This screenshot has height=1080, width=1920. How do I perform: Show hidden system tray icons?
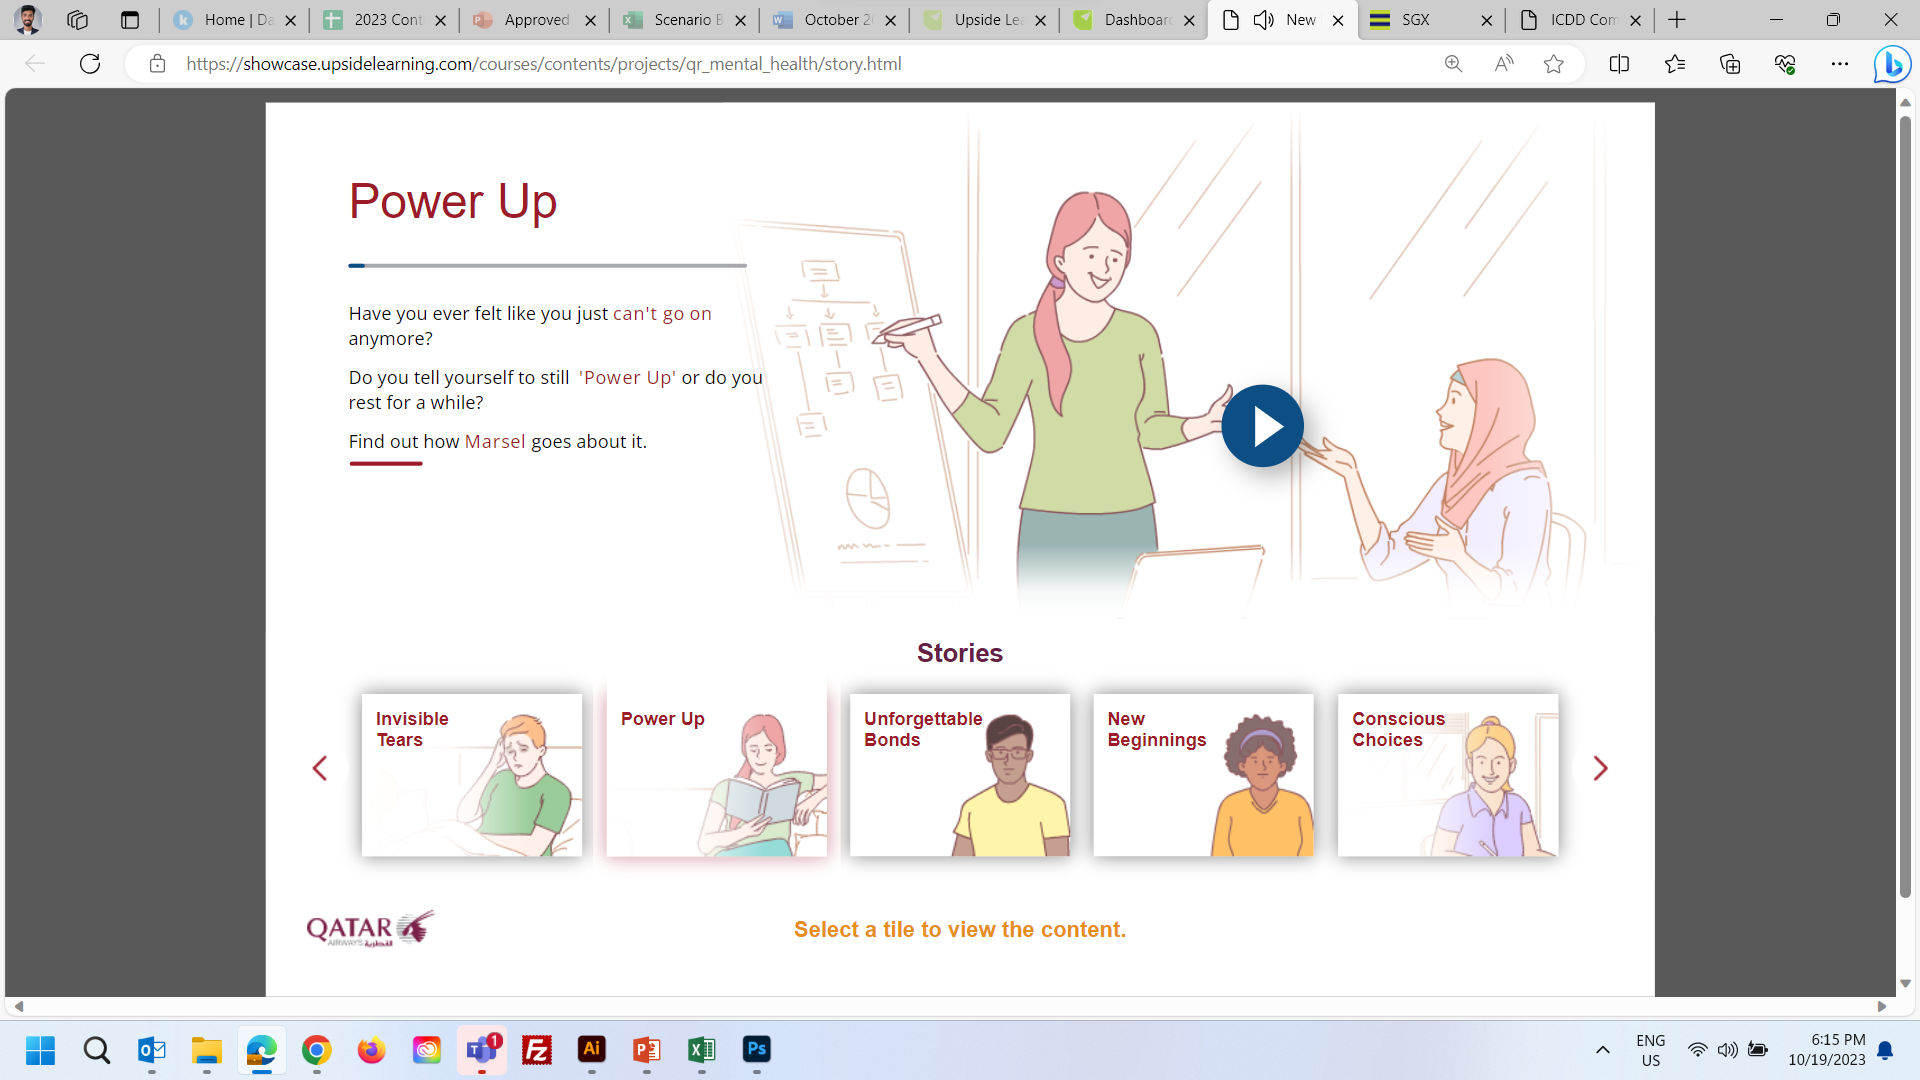click(1602, 1050)
